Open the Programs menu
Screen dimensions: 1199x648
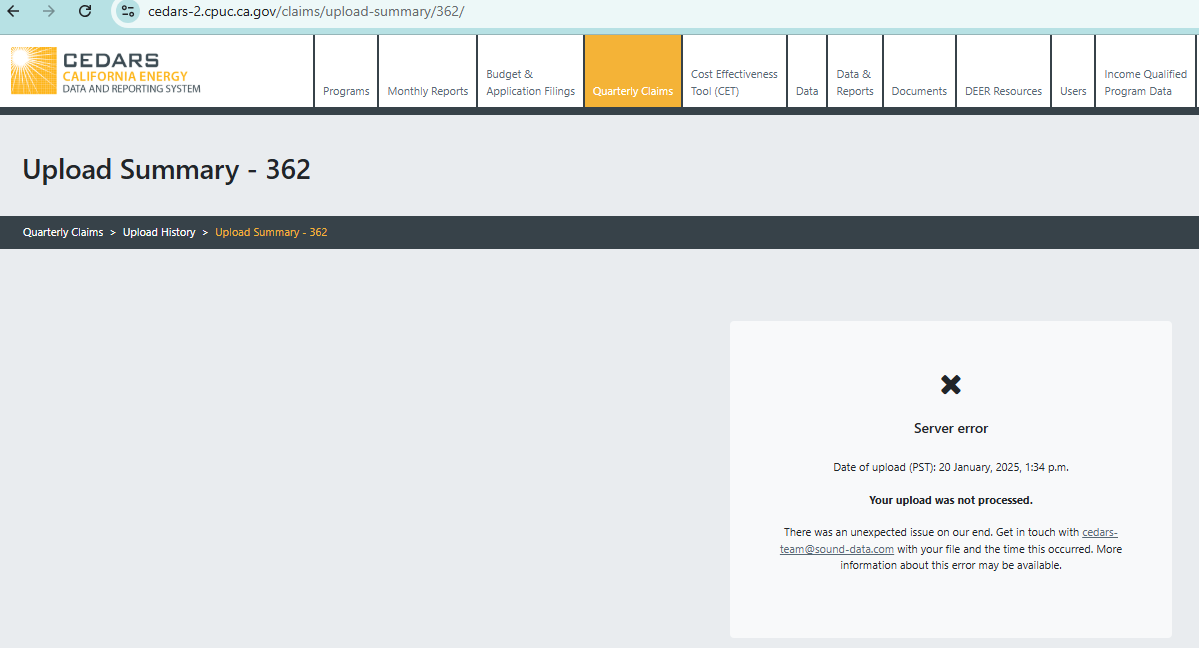point(346,91)
